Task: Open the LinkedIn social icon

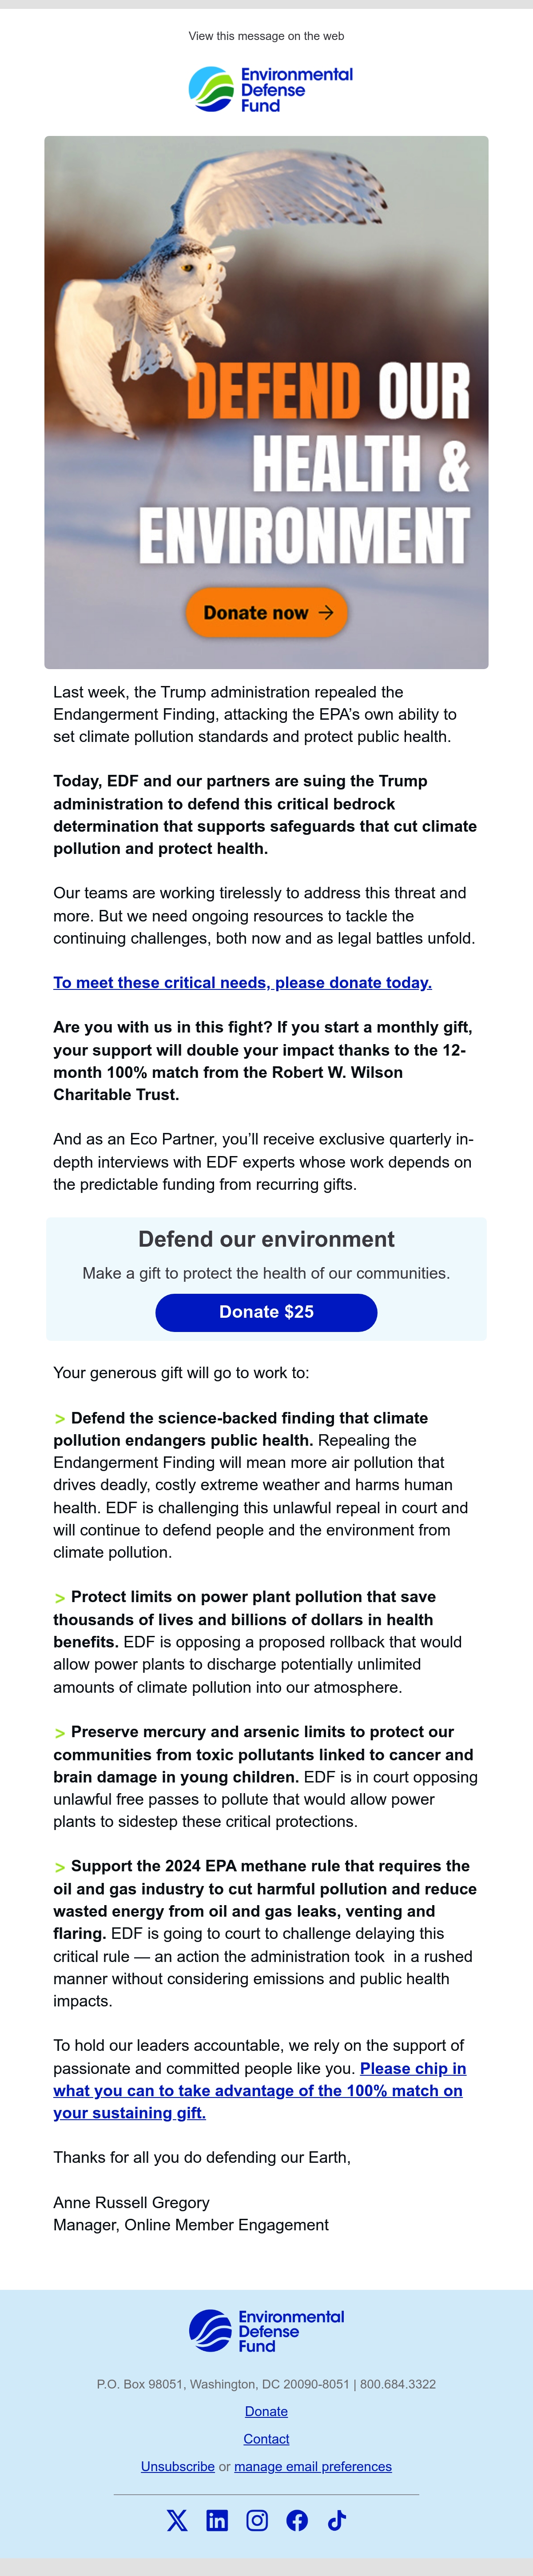Action: pyautogui.click(x=217, y=2520)
